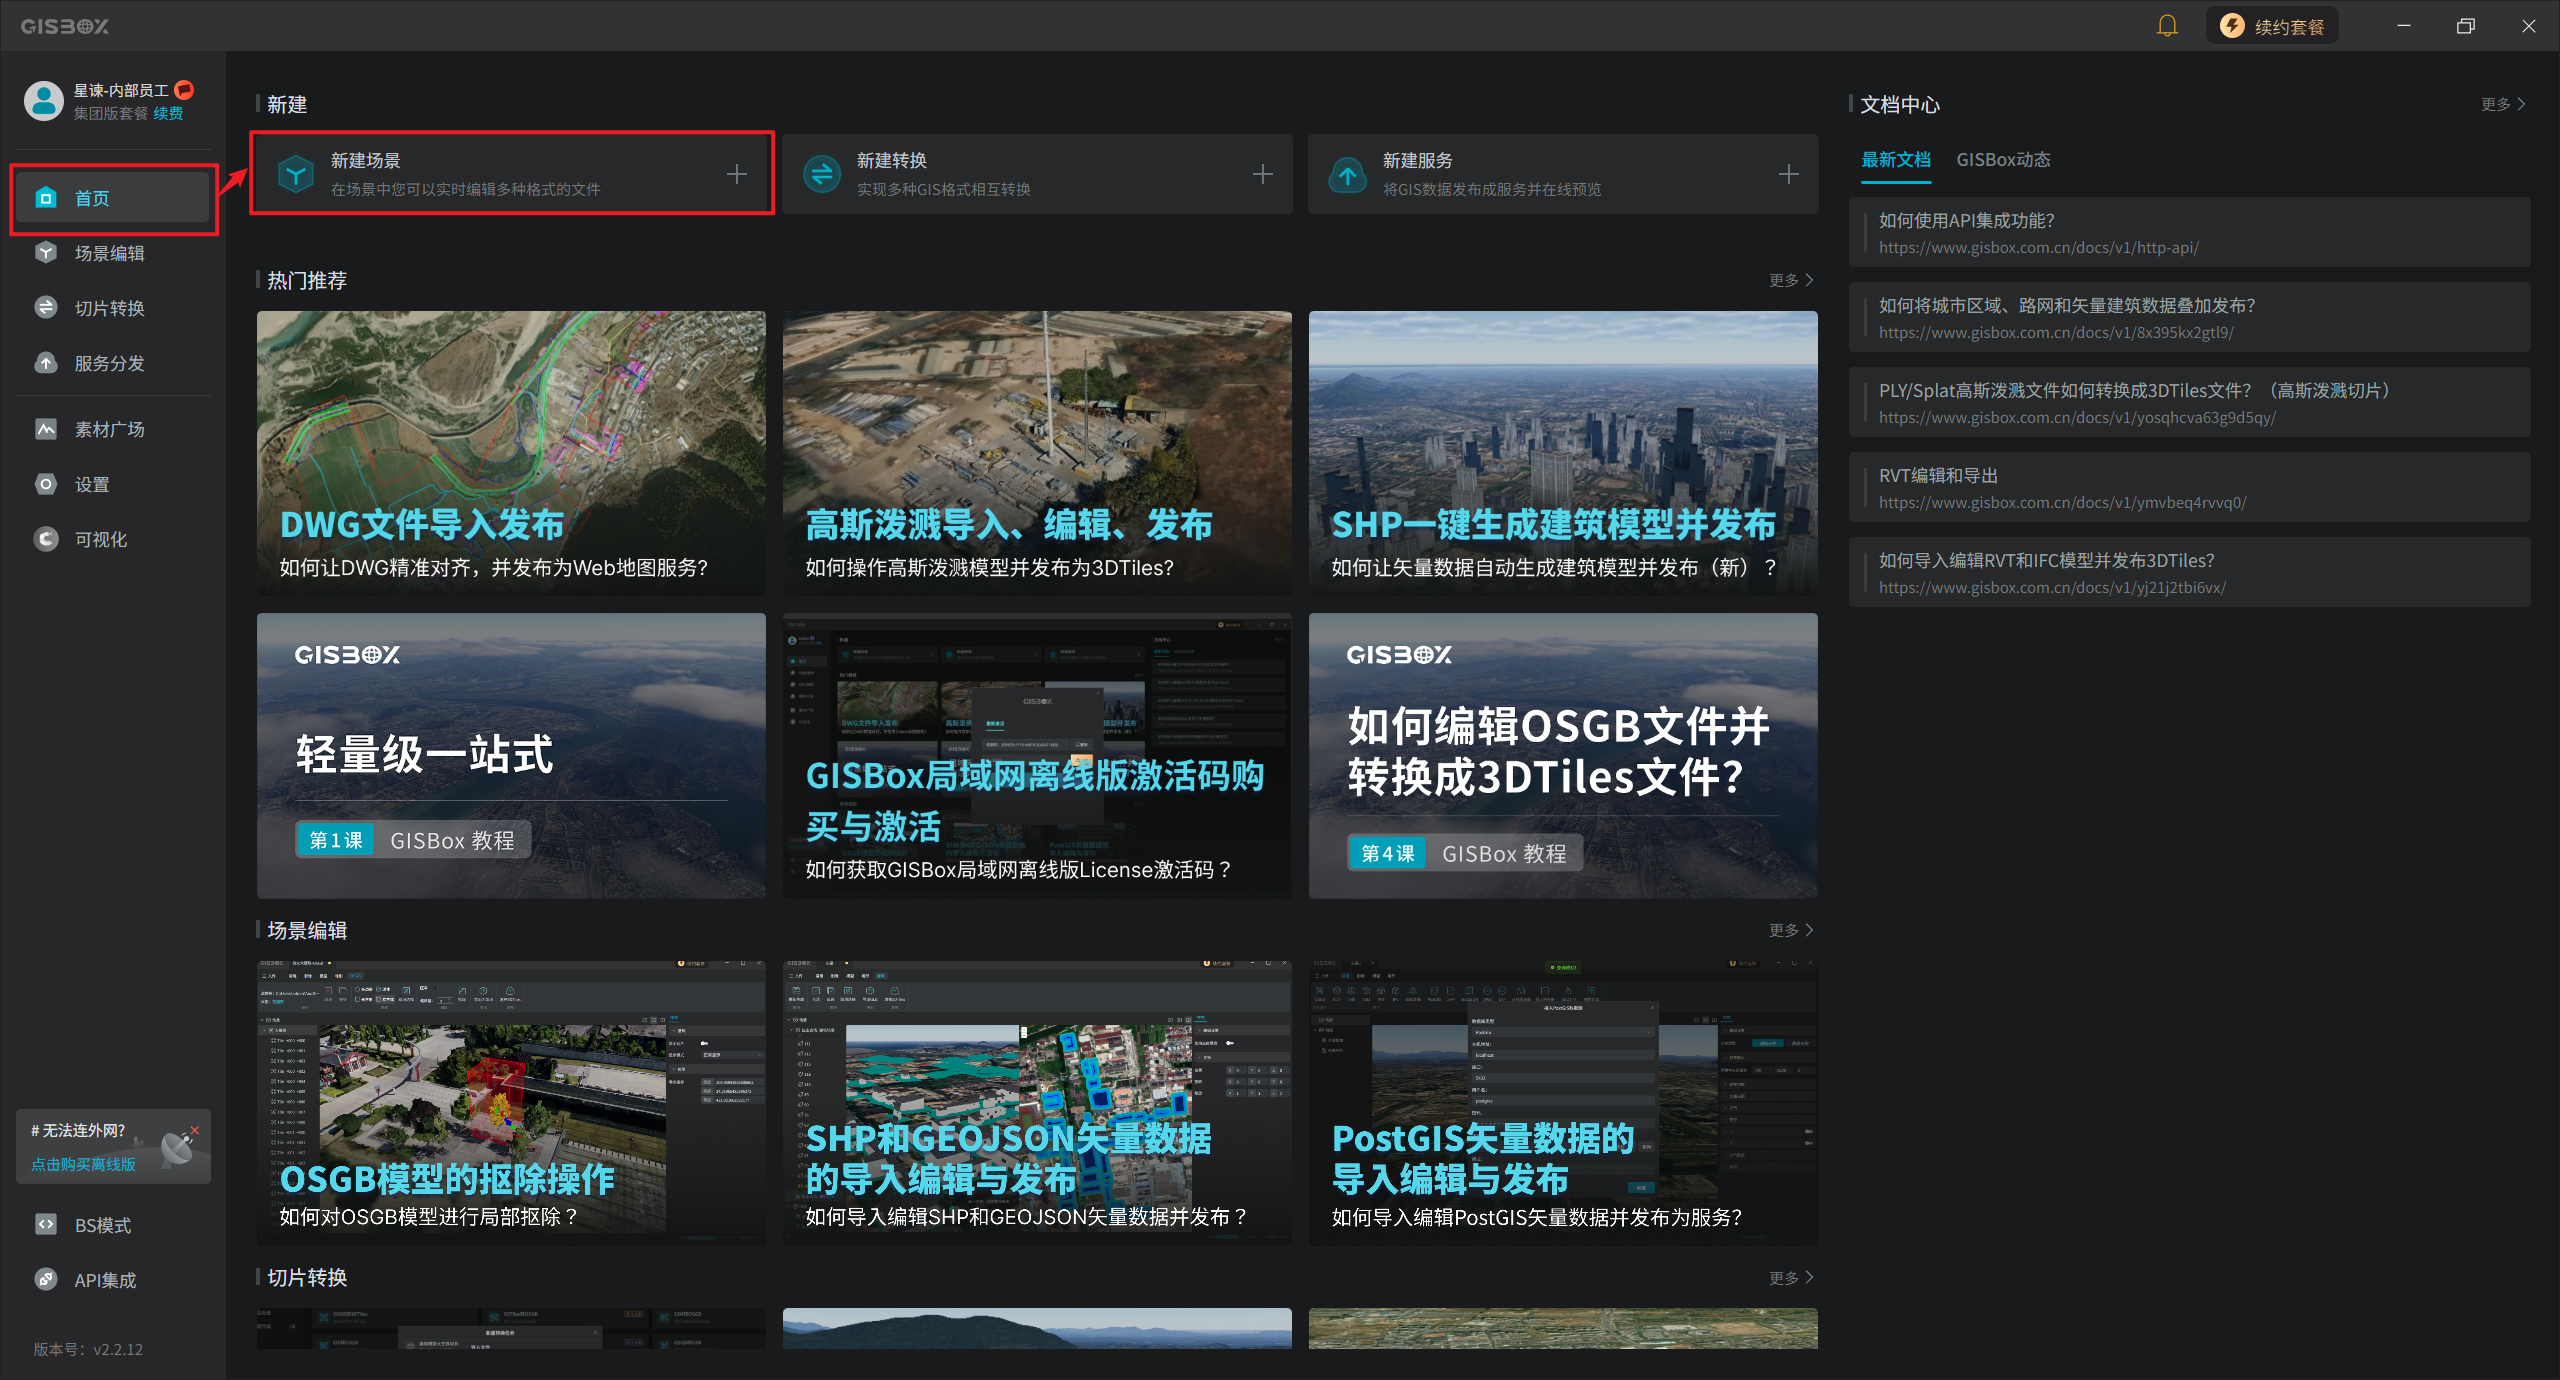2560x1380 pixels.
Task: Click the GISBOX logo in title bar
Action: [65, 26]
